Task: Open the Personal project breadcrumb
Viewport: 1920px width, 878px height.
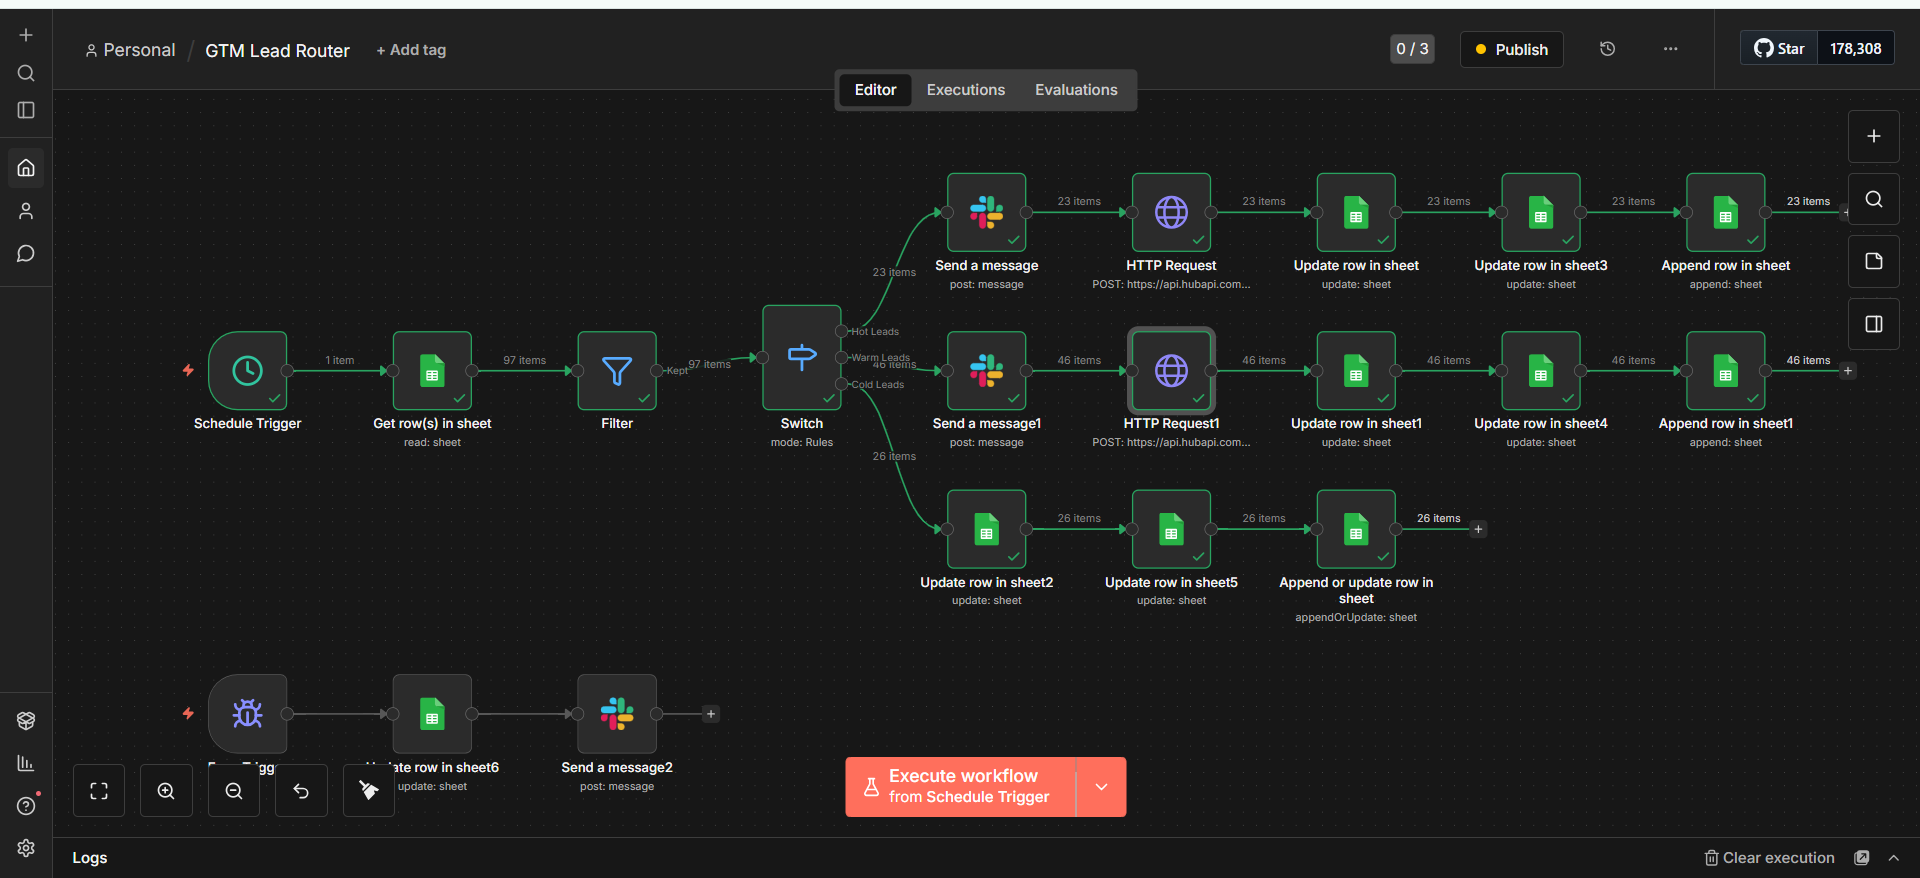Action: pyautogui.click(x=130, y=50)
